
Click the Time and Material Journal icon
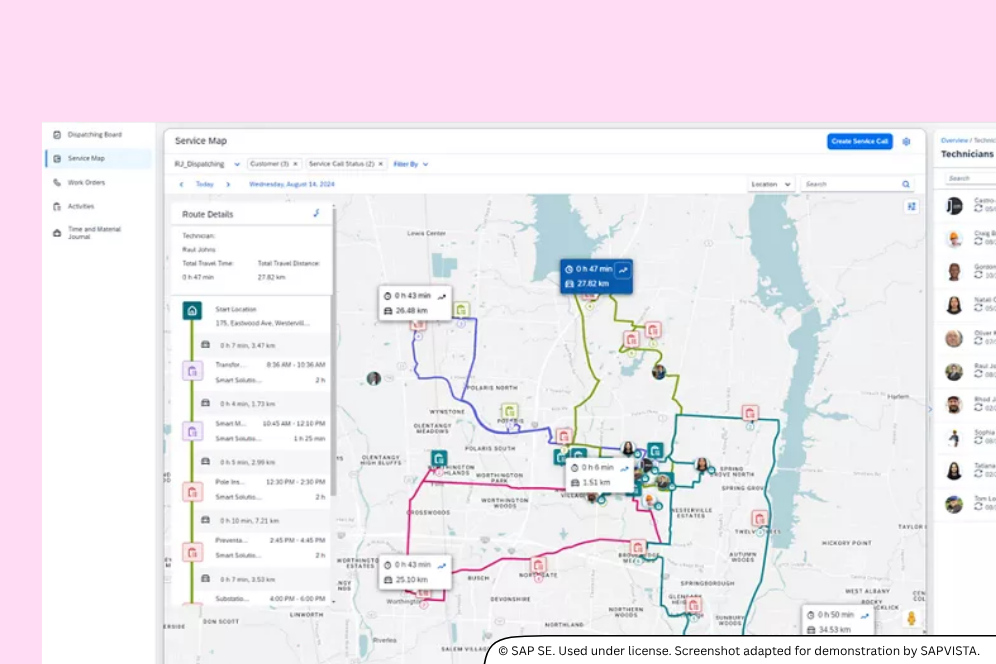click(x=57, y=233)
